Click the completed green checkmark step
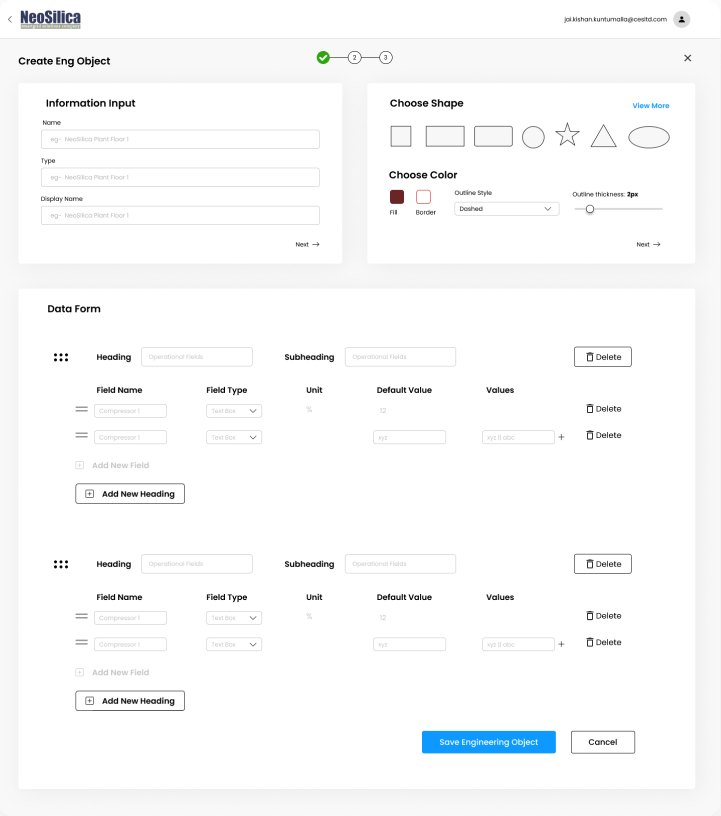The height and width of the screenshot is (816, 721). (x=323, y=57)
